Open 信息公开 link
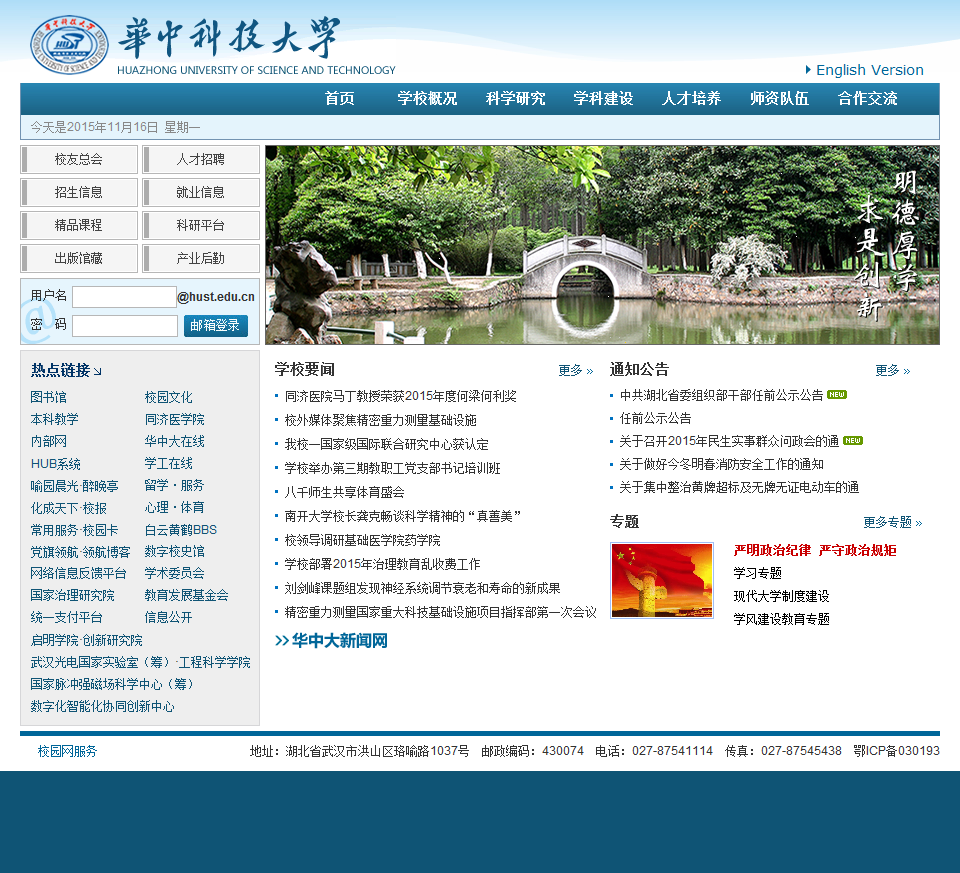The height and width of the screenshot is (873, 960). tap(168, 618)
